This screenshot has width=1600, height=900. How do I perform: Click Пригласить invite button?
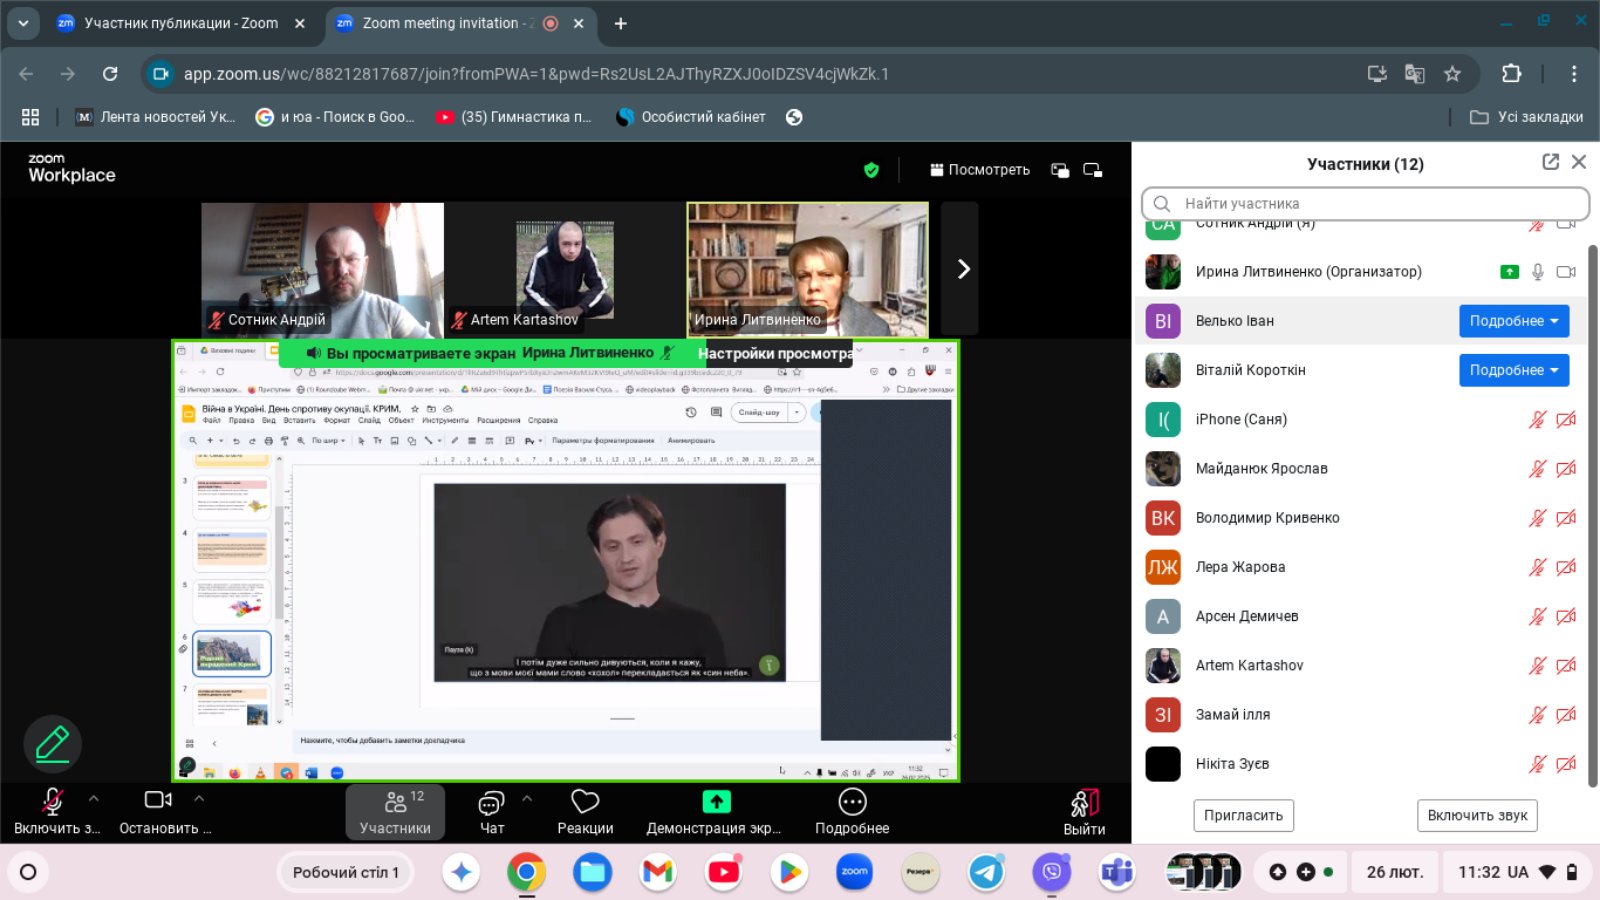[1243, 815]
